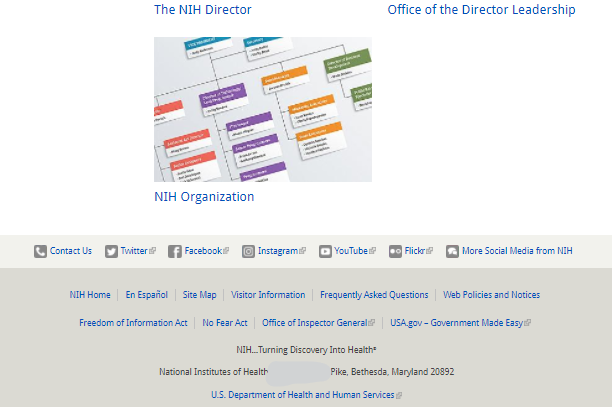Go to NIH Home footer link
Viewport: 612px width, 407px height.
click(x=90, y=295)
